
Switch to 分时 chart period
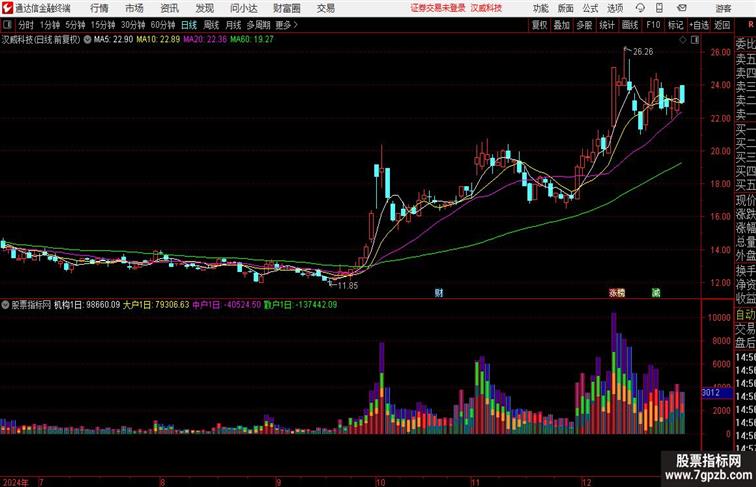point(26,25)
